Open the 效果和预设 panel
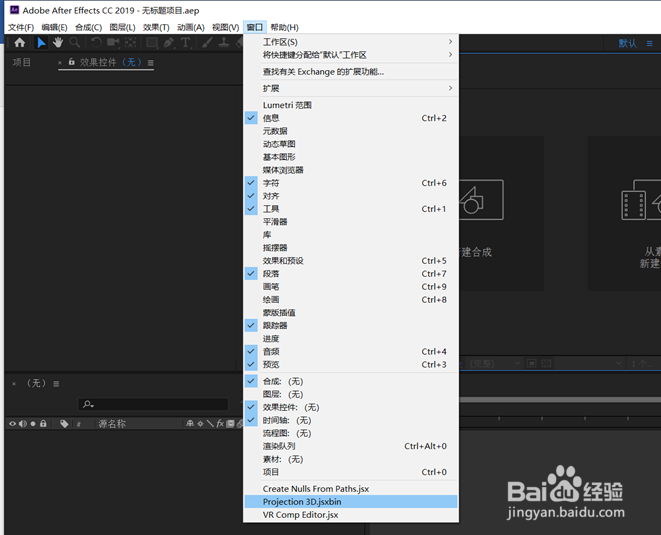The height and width of the screenshot is (535, 661). click(350, 261)
